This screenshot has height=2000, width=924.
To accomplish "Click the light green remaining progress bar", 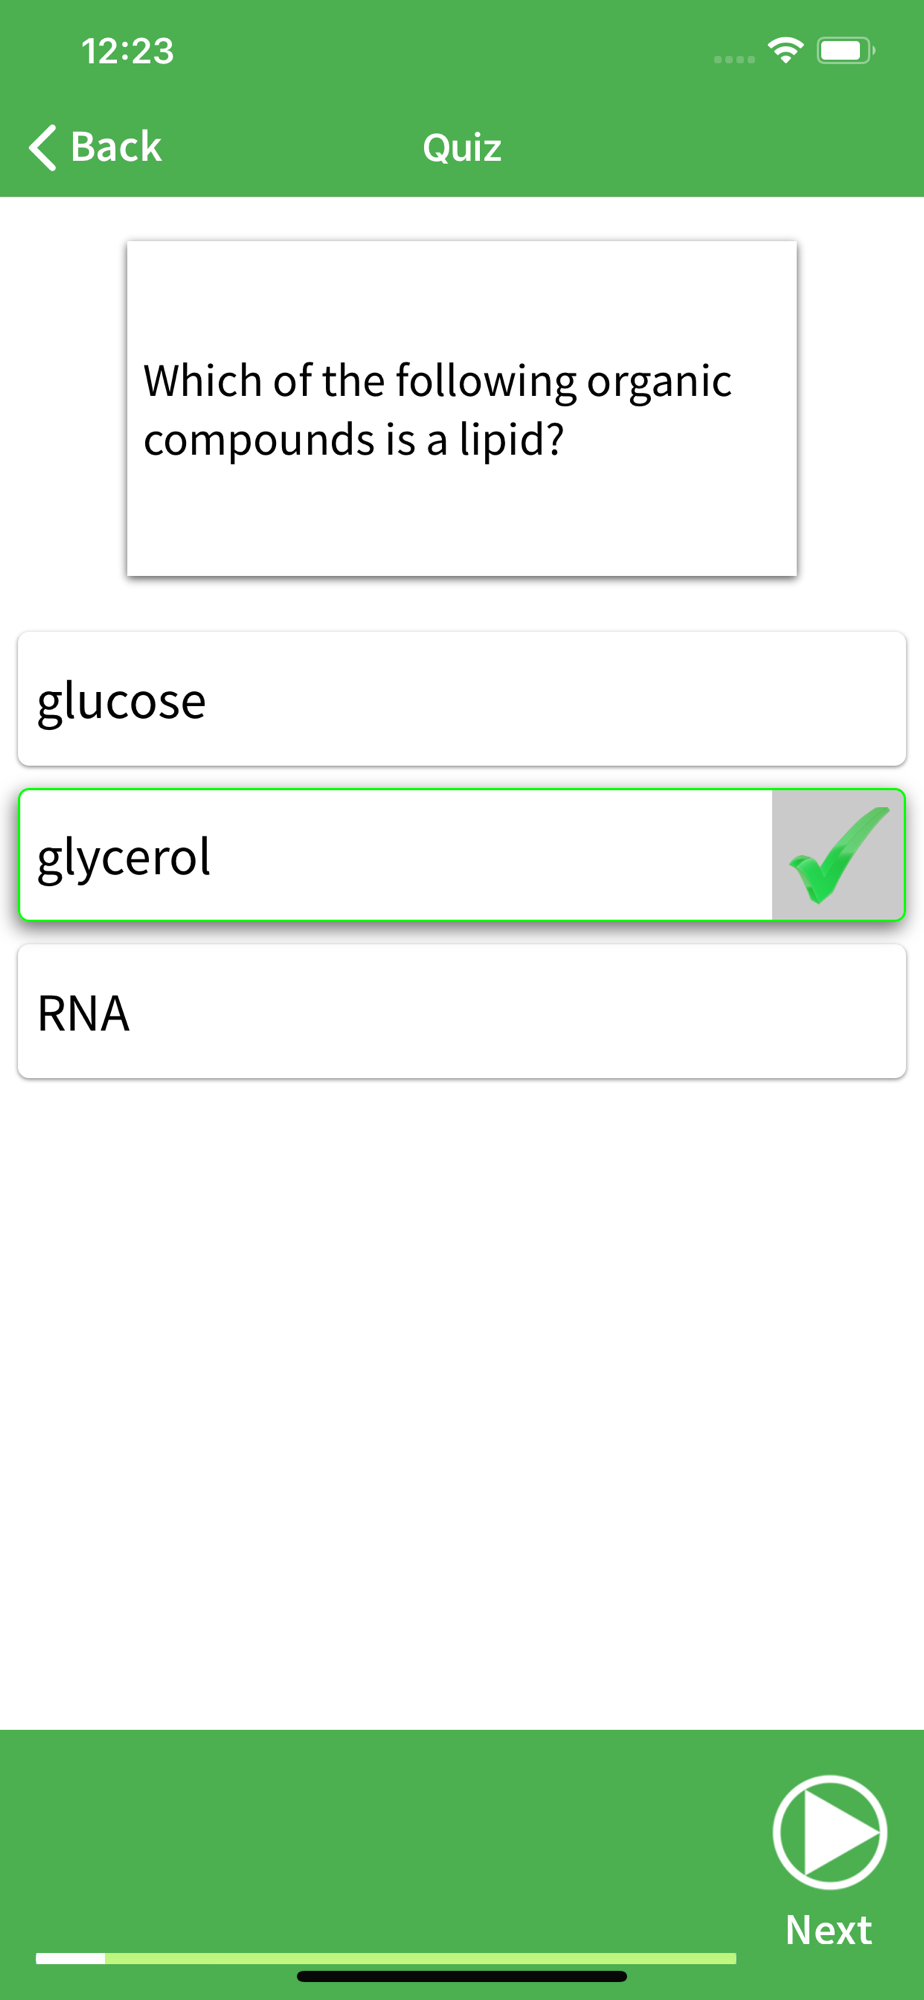I will tap(420, 1958).
